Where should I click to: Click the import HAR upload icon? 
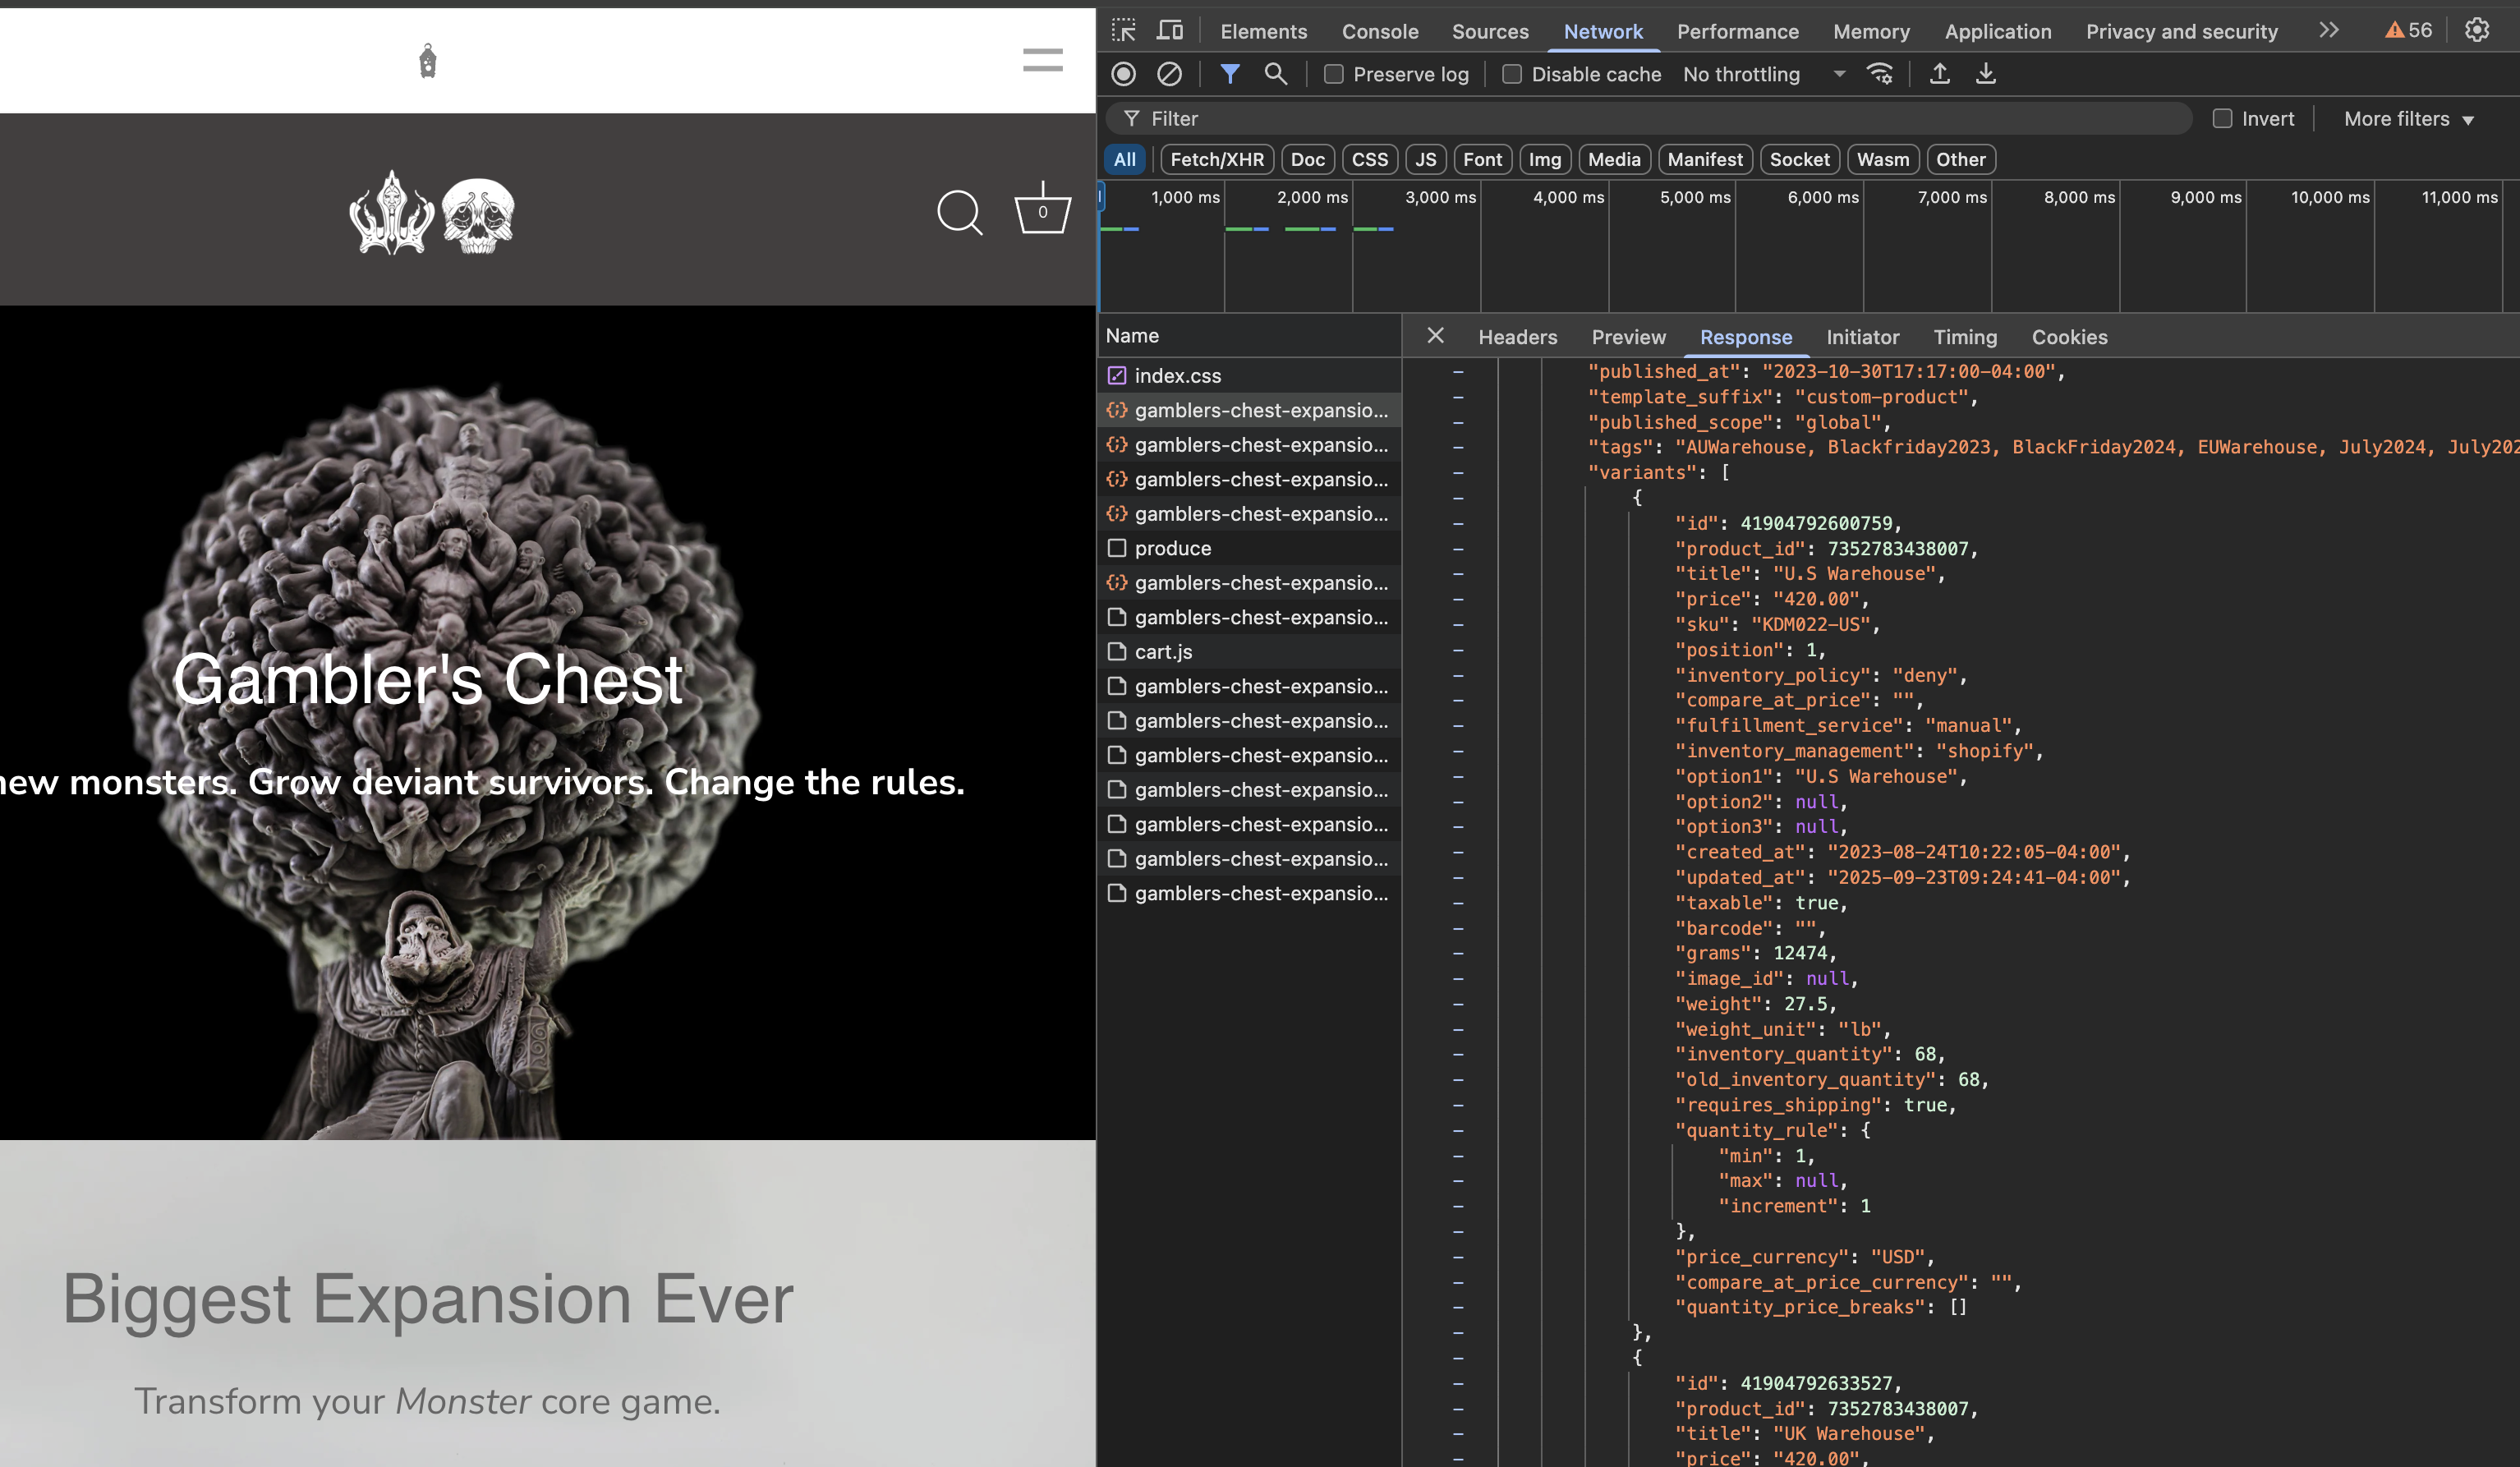point(1939,74)
